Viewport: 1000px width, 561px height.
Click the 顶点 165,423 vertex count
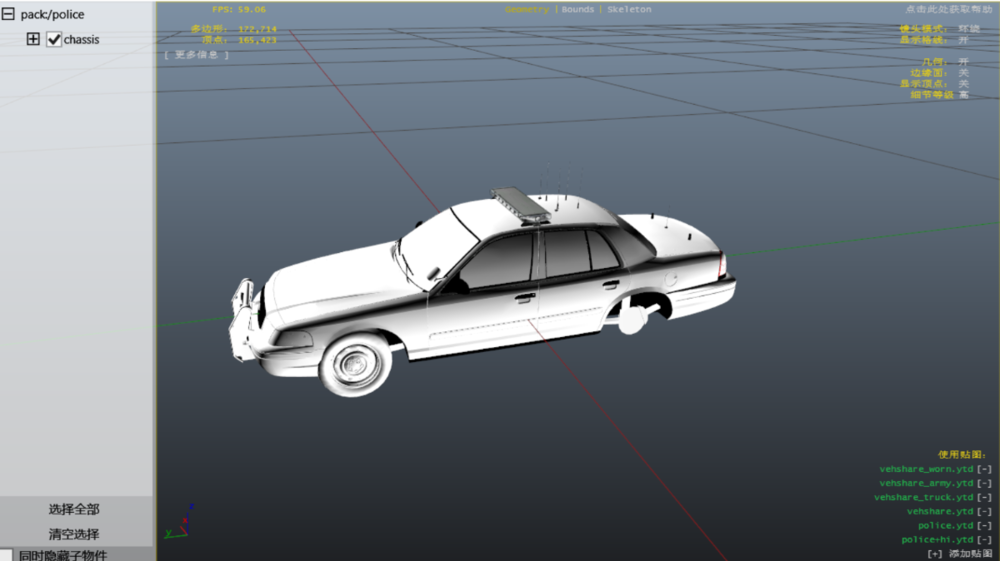[x=239, y=40]
